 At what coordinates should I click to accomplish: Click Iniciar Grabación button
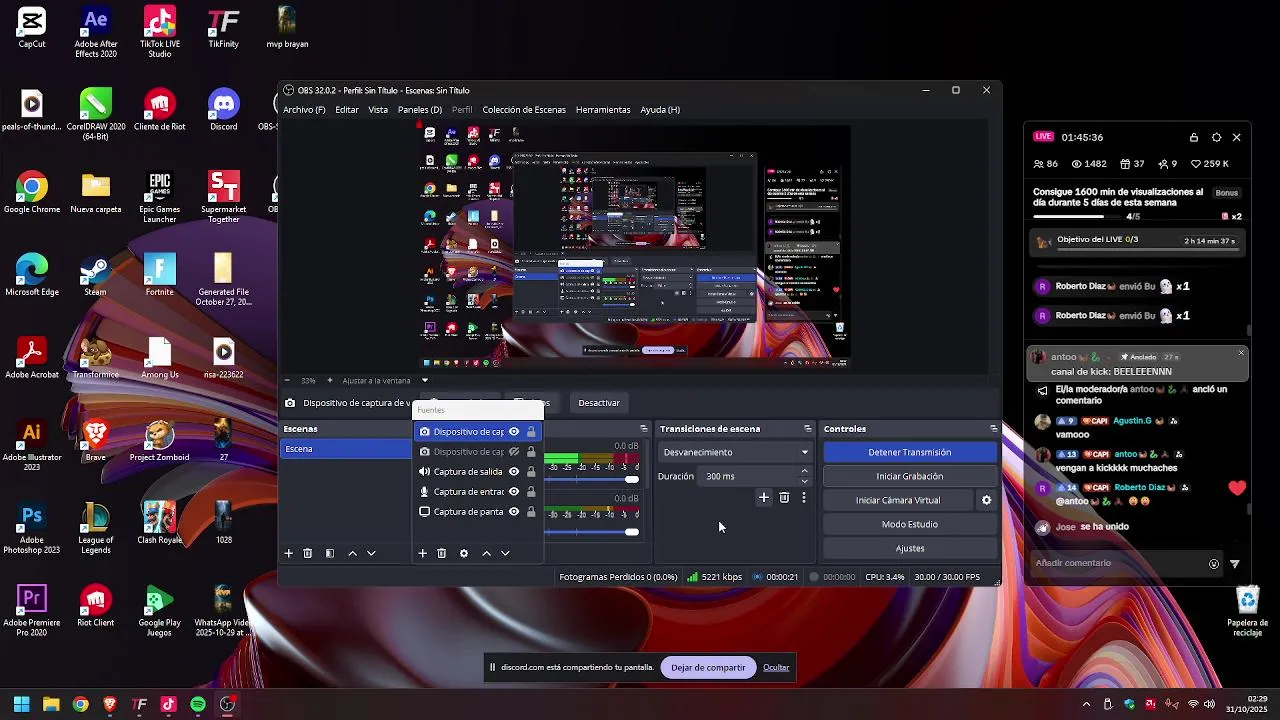coord(910,476)
